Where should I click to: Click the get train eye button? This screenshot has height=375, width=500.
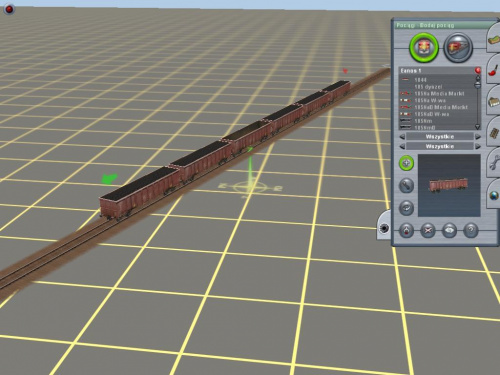[449, 230]
